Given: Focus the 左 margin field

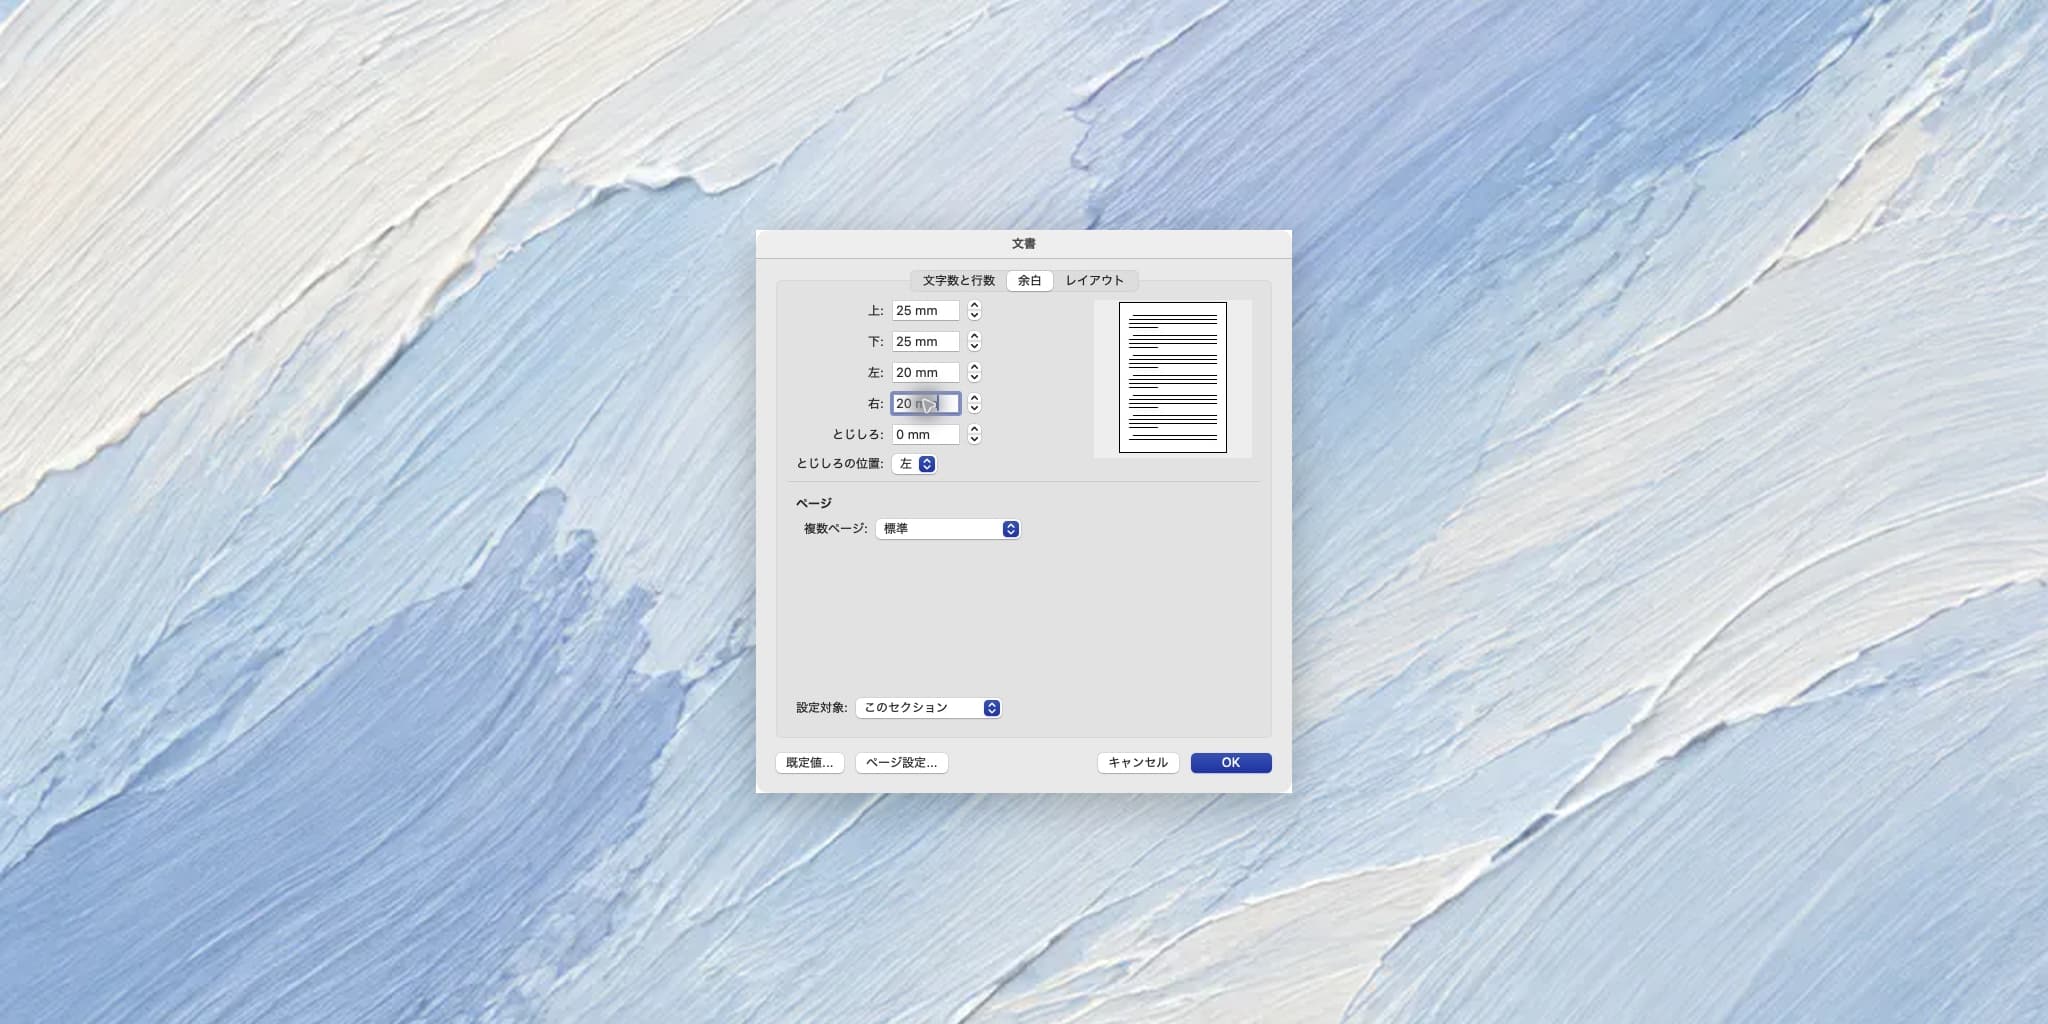Looking at the screenshot, I should 926,373.
